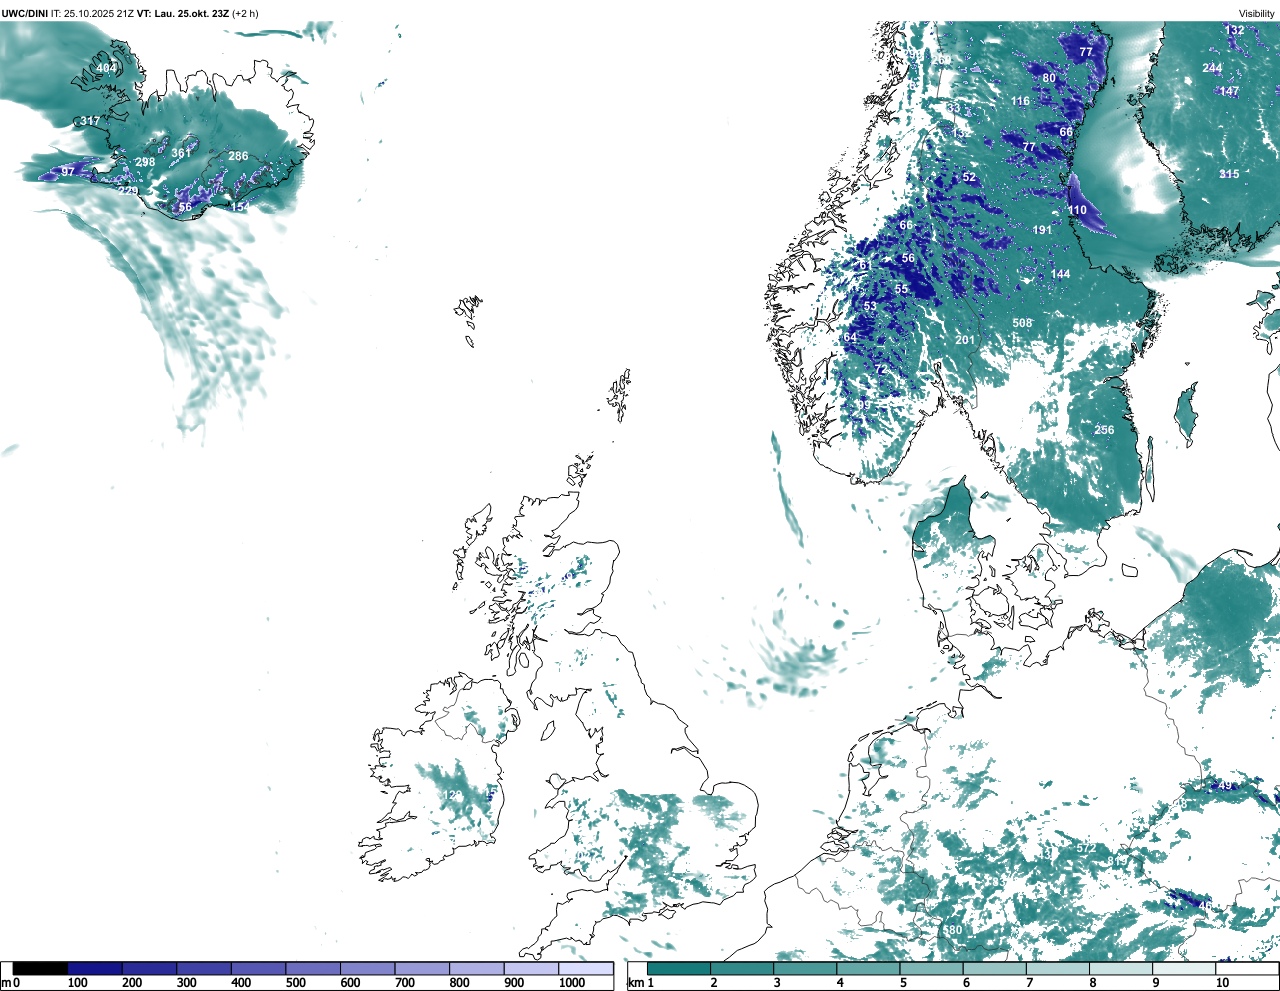Click the visibility value 53 in Norway
Viewport: 1280px width, 991px height.
coord(870,307)
